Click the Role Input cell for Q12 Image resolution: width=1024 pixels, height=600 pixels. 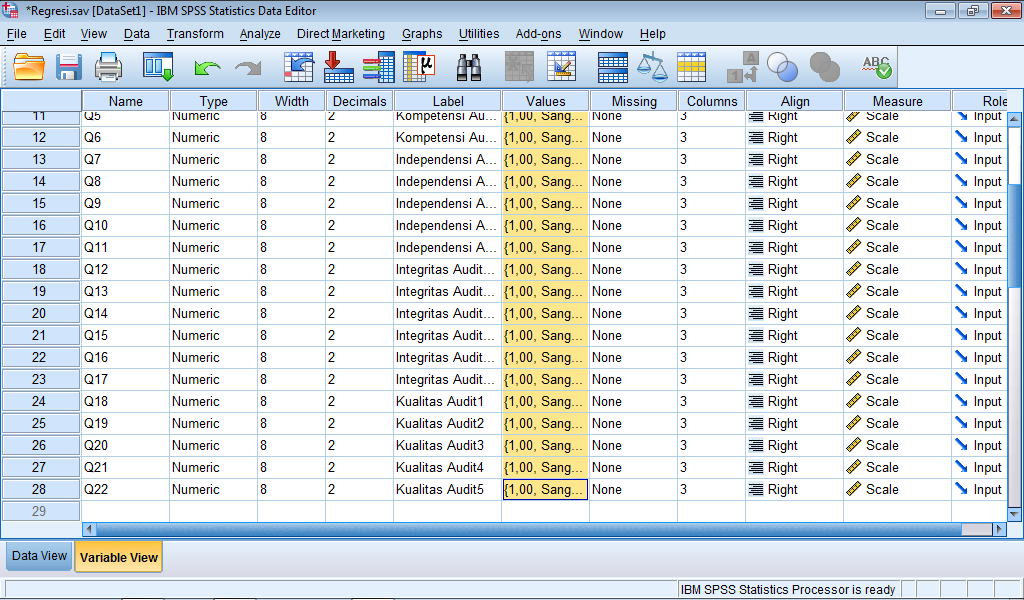pyautogui.click(x=980, y=270)
